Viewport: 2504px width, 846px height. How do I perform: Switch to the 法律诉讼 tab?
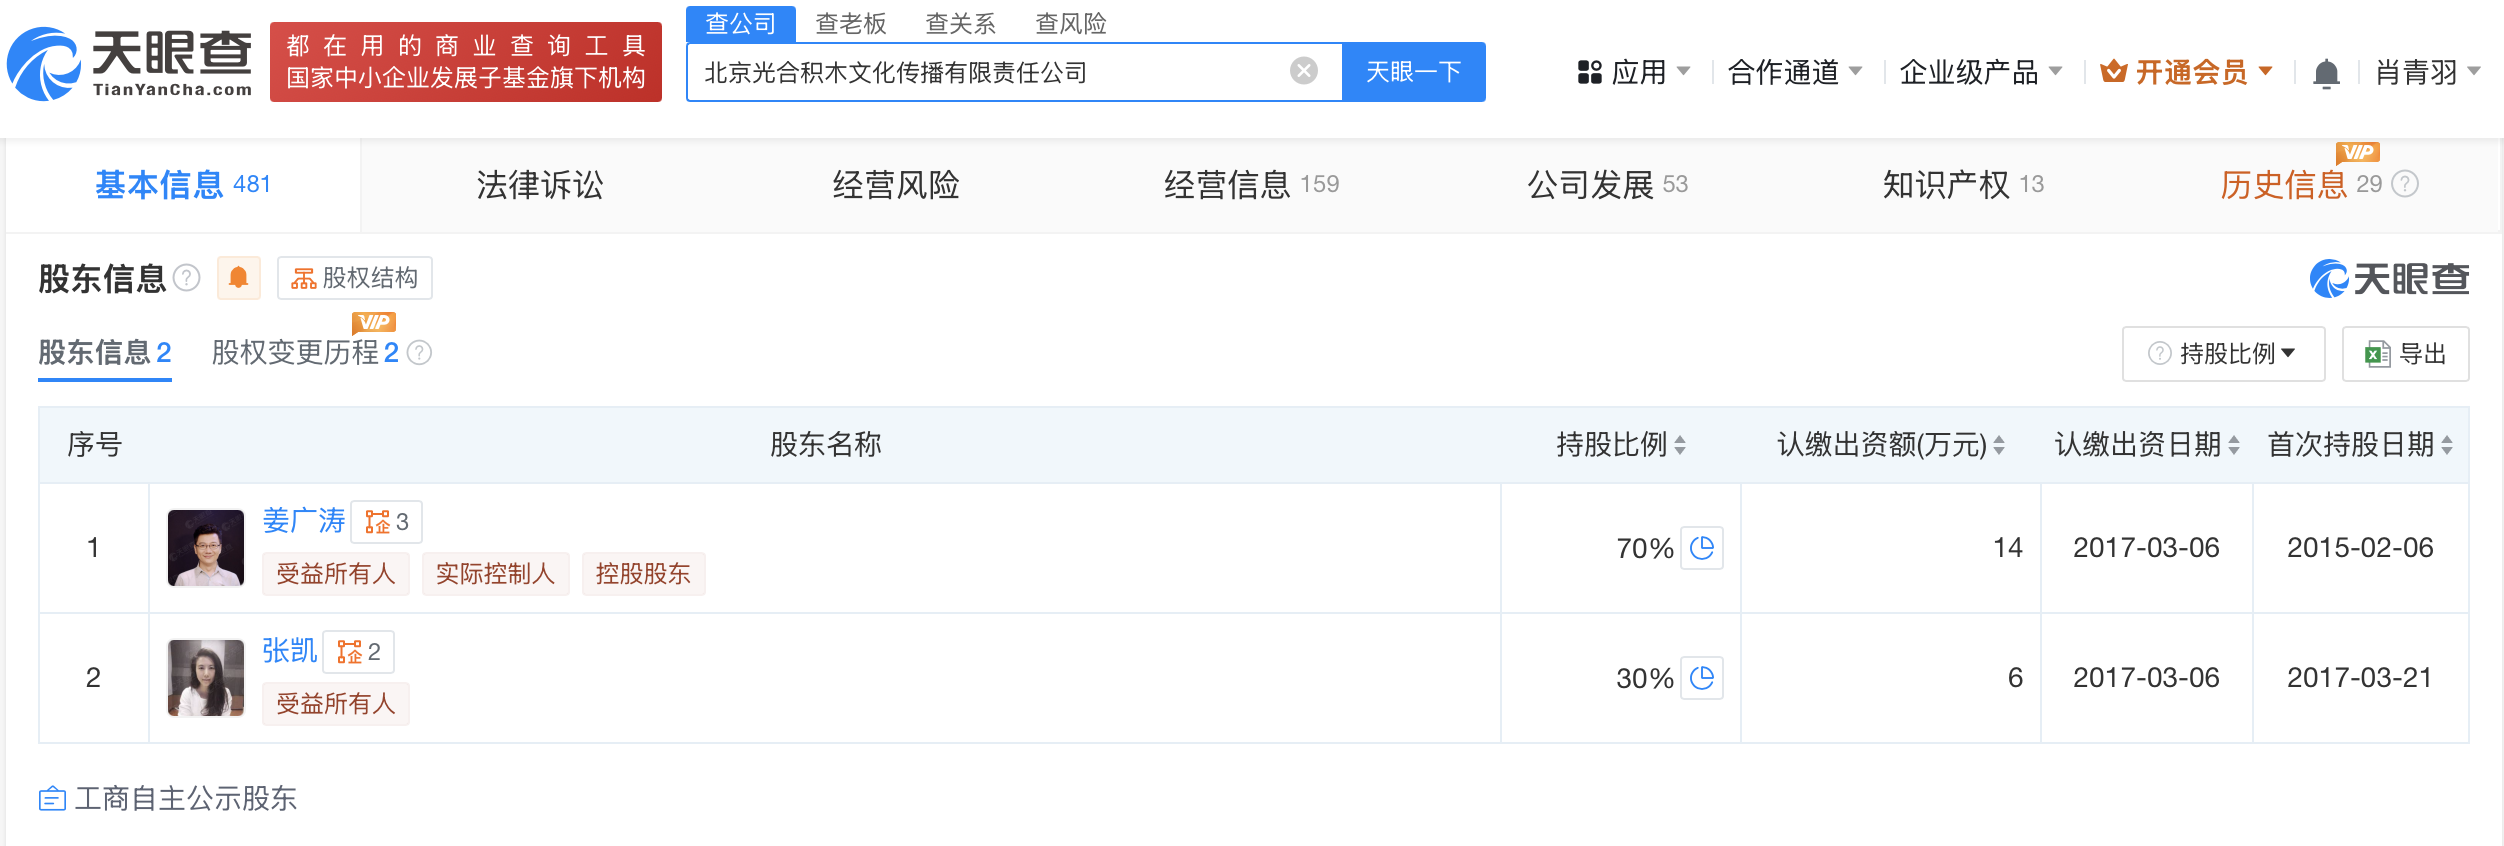tap(540, 185)
